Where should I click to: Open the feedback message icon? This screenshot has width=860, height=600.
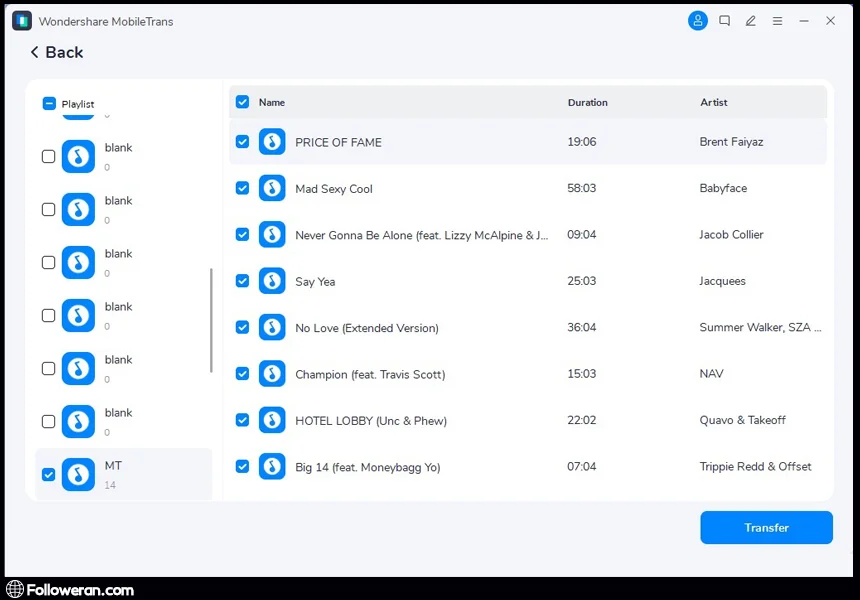tap(724, 21)
